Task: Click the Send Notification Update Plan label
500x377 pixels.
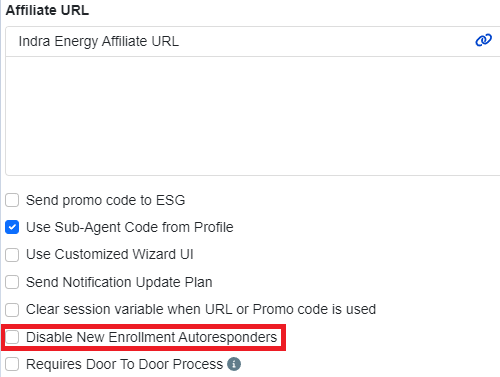Action: point(119,282)
